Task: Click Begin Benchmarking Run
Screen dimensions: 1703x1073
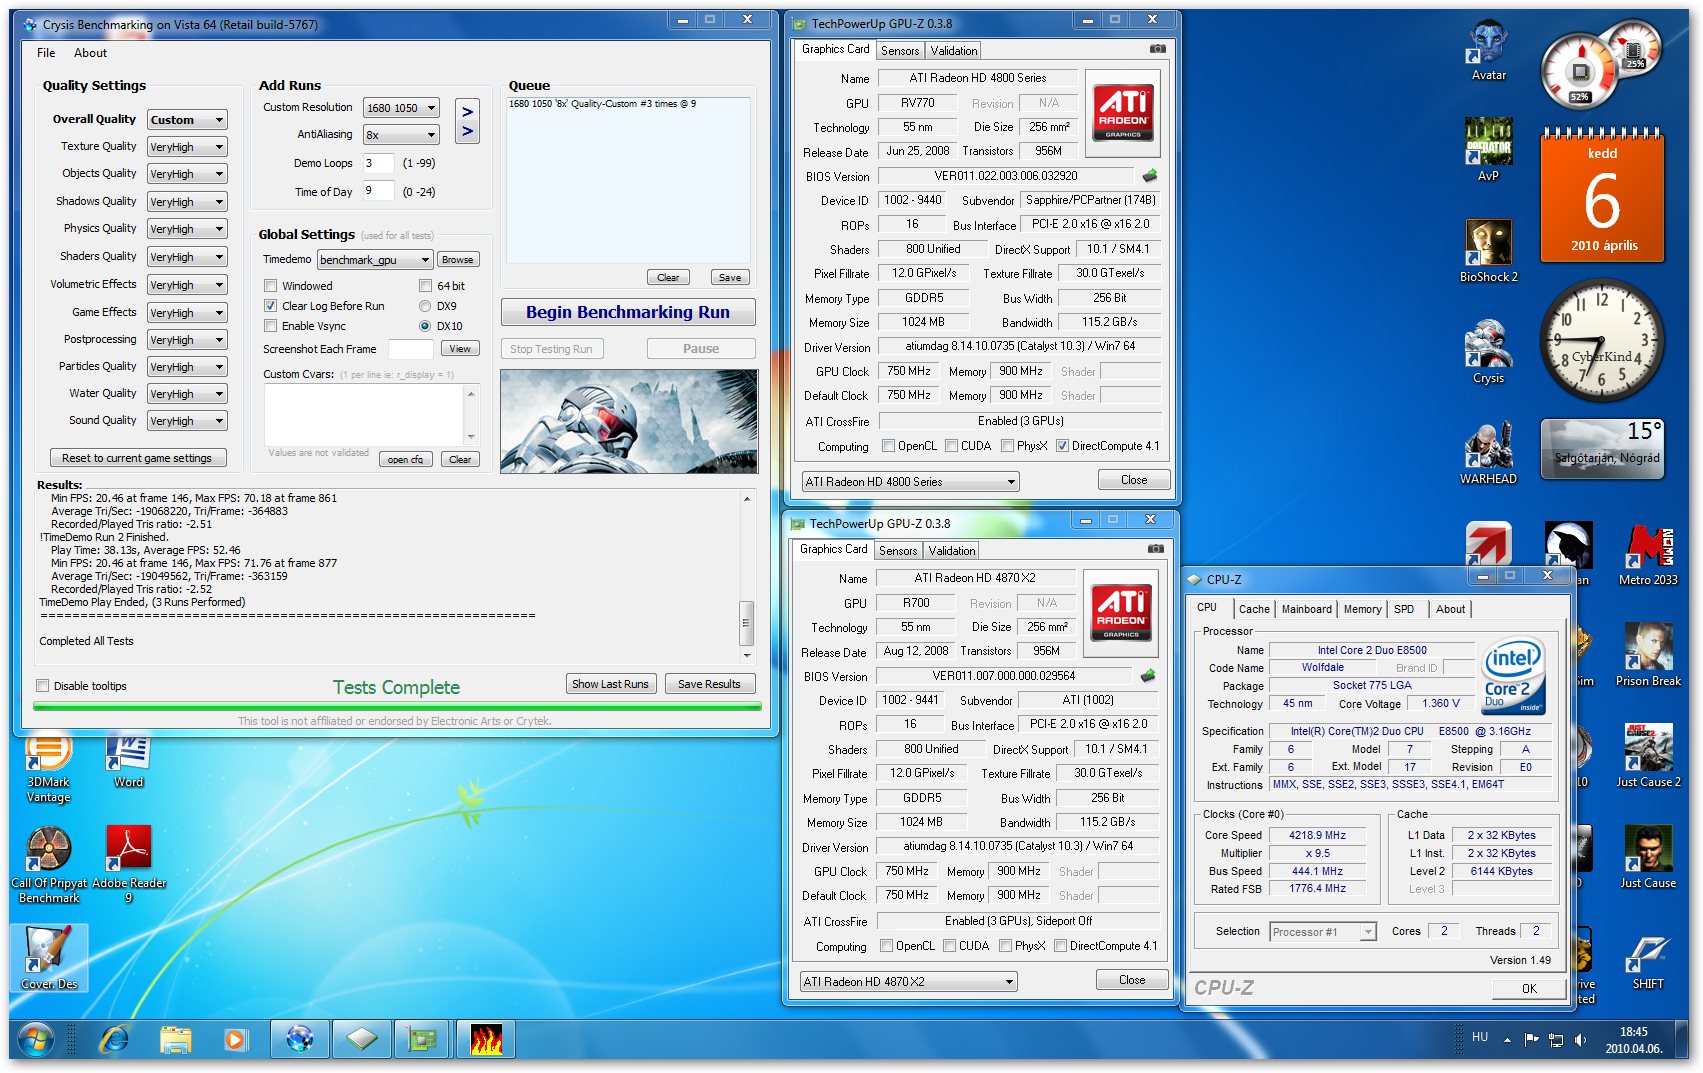Action: pyautogui.click(x=628, y=312)
